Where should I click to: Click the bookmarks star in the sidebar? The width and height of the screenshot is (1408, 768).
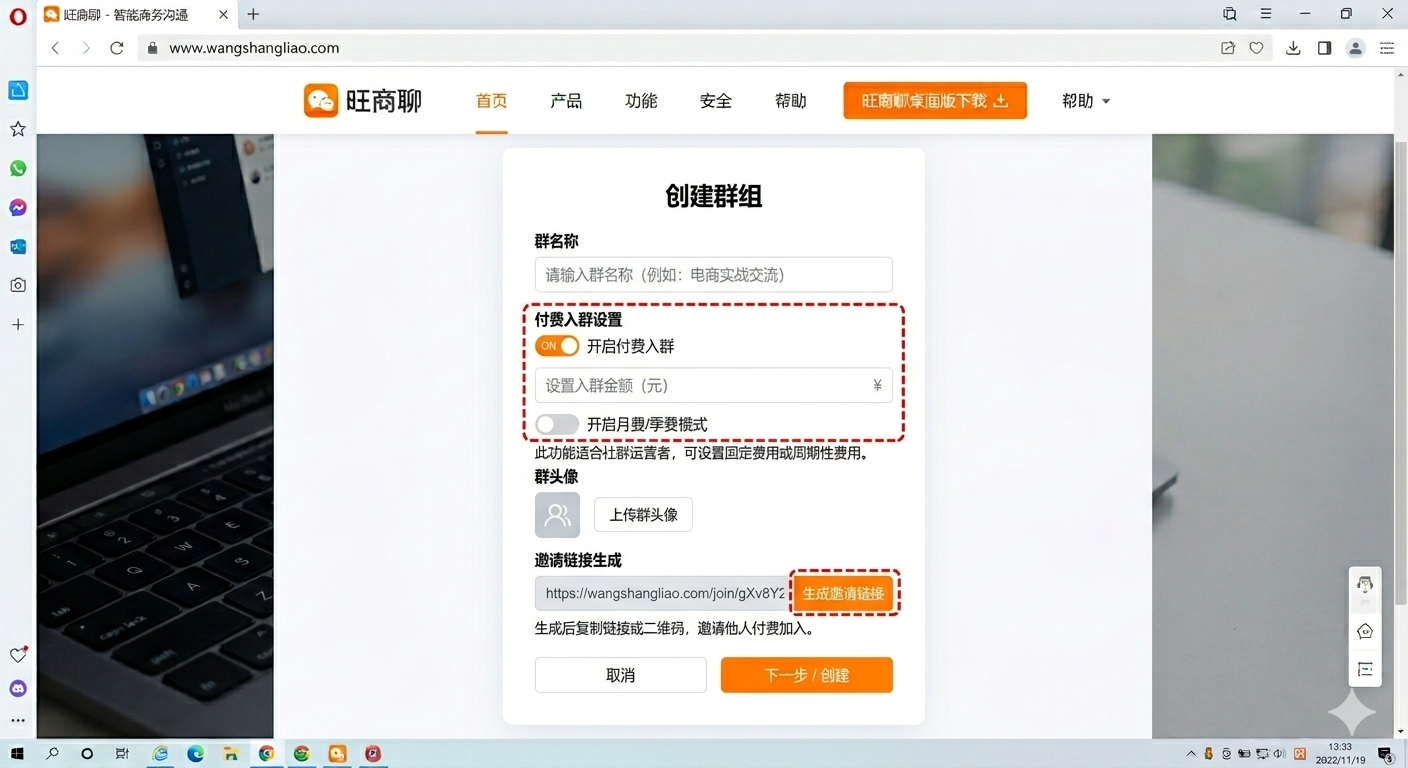tap(17, 129)
